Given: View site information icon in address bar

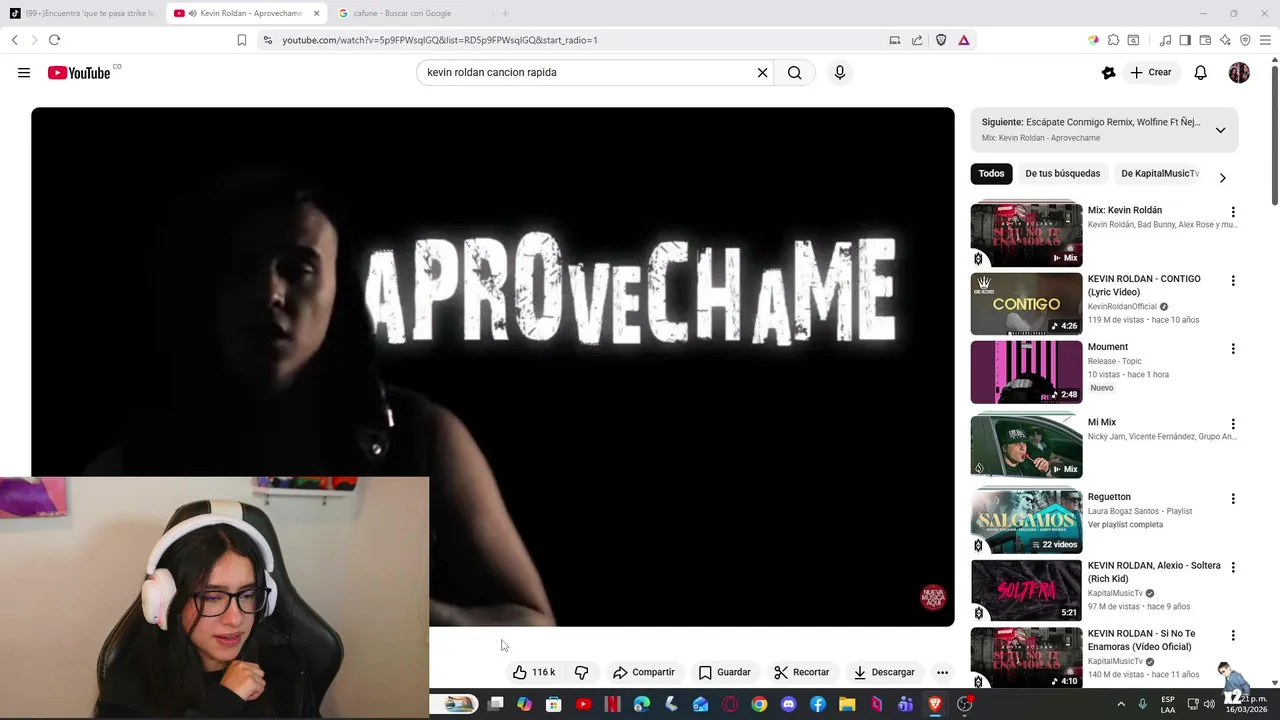Looking at the screenshot, I should (267, 40).
